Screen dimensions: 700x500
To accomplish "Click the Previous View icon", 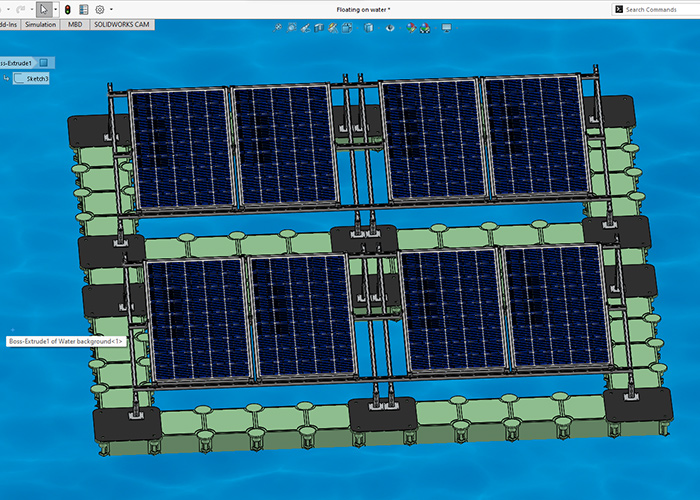I will pos(304,26).
